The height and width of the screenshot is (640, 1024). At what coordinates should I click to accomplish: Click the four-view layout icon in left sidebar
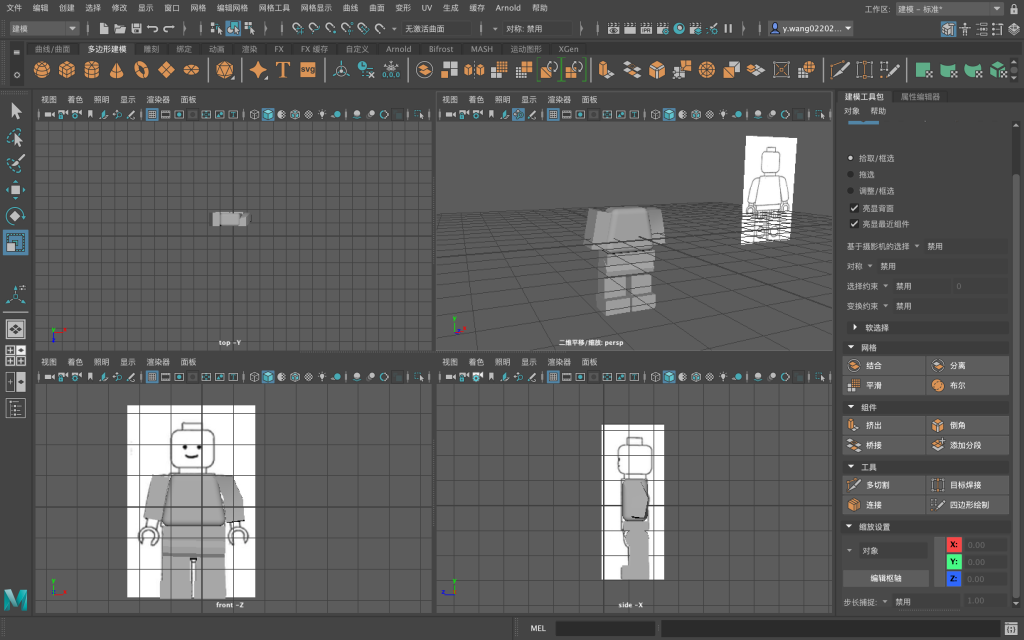coord(15,355)
